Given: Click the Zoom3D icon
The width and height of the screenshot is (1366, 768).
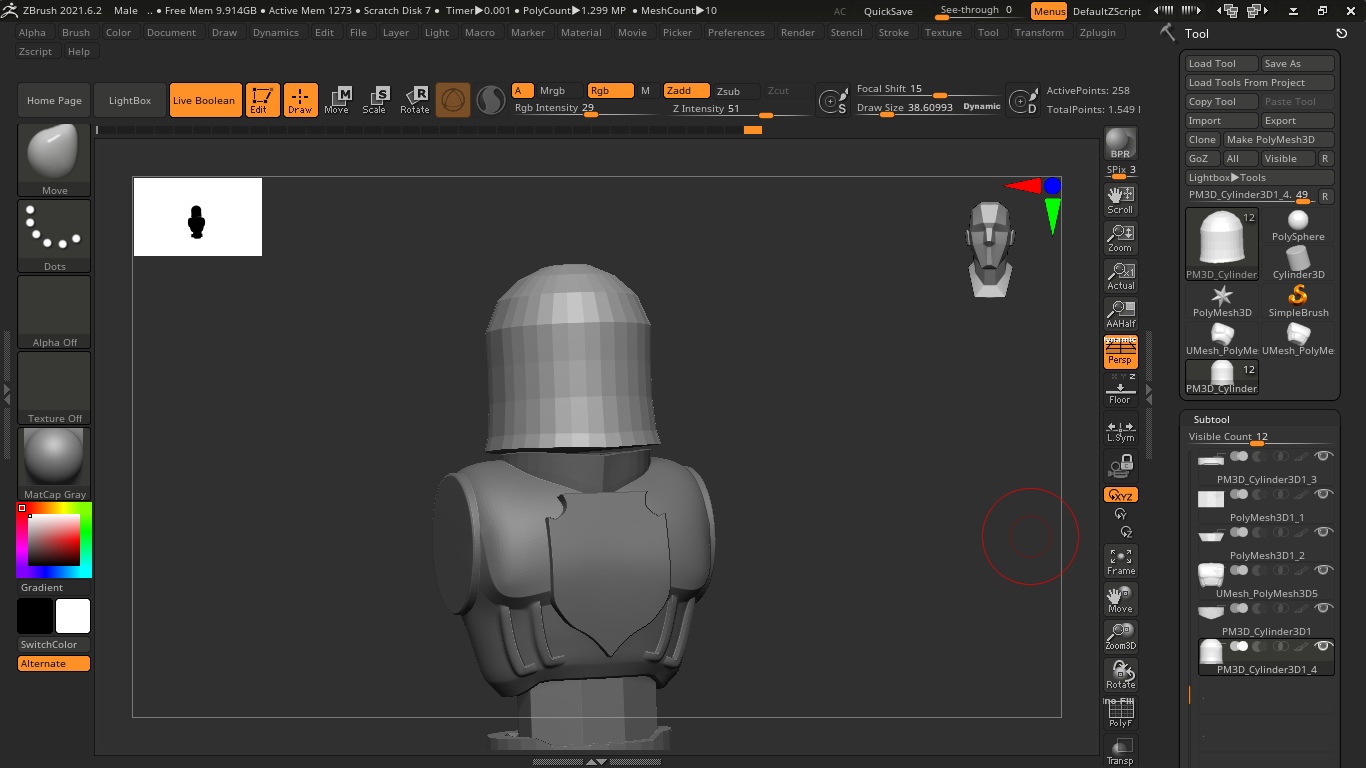Looking at the screenshot, I should click(x=1120, y=637).
